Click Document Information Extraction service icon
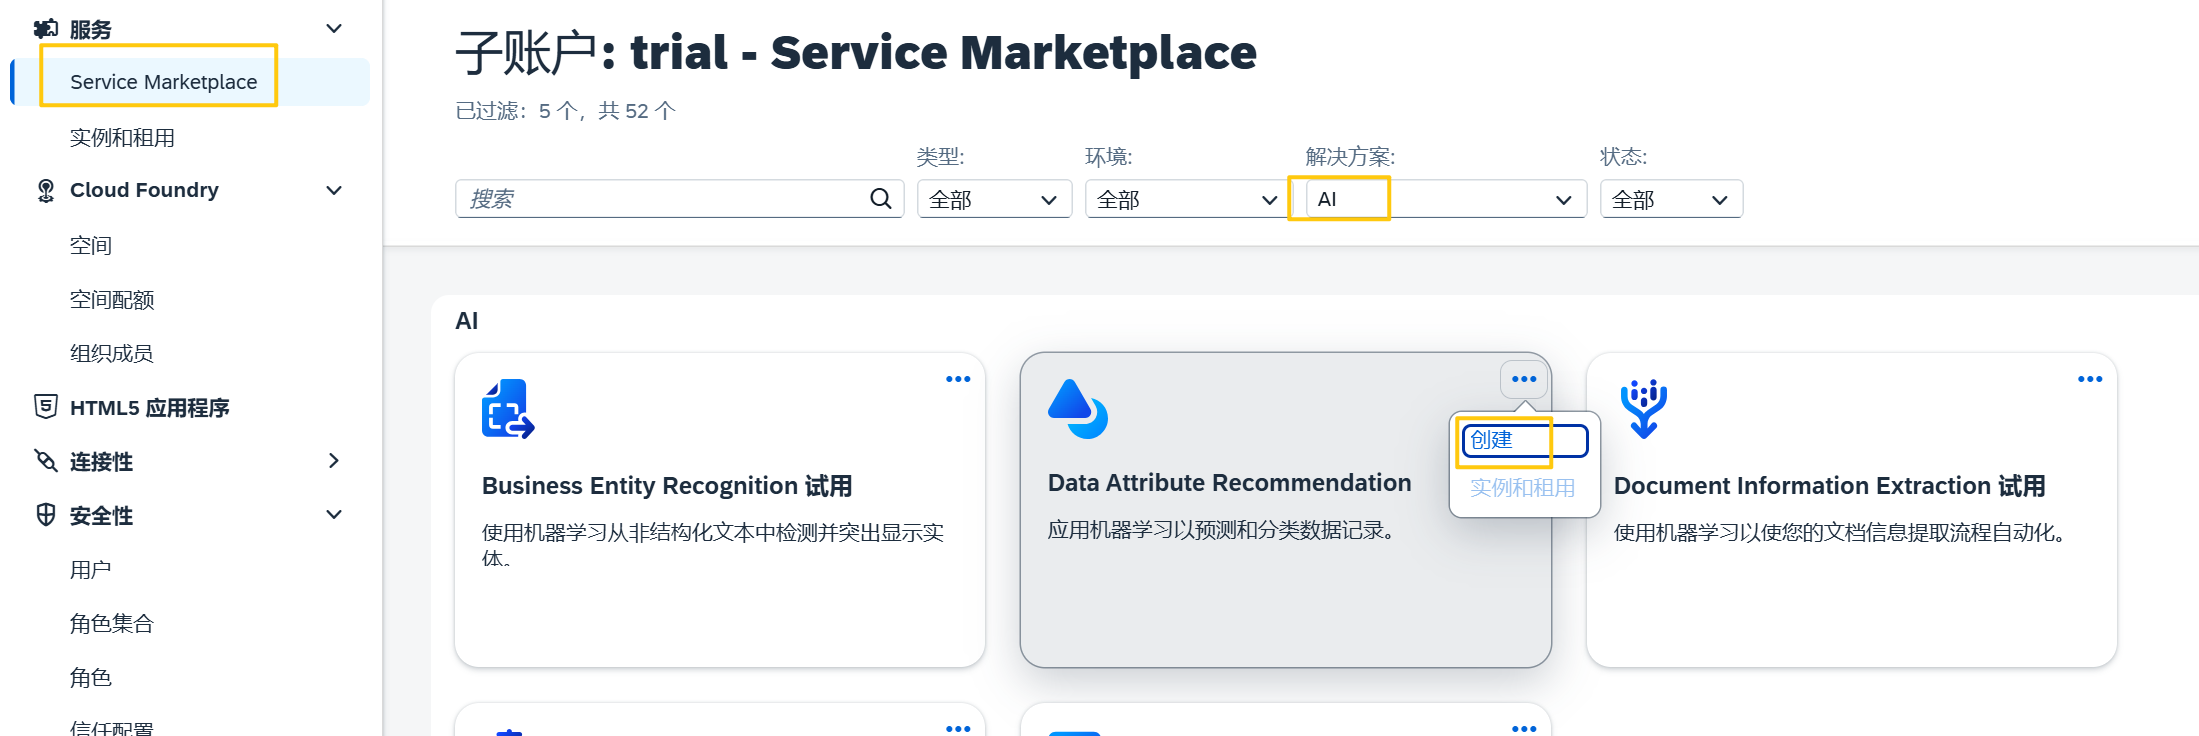Image resolution: width=2199 pixels, height=736 pixels. (1643, 408)
